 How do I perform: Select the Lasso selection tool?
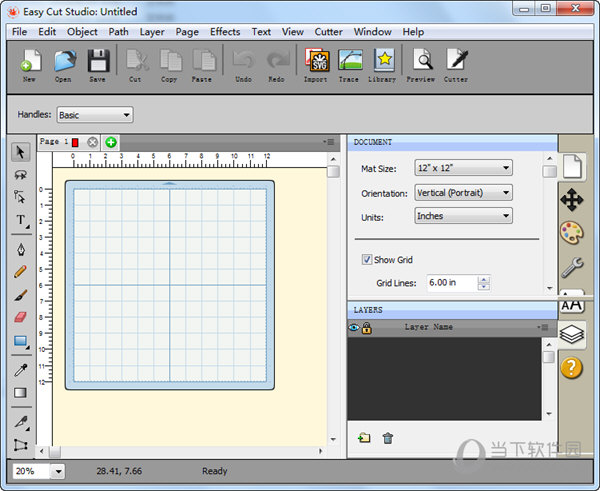coord(20,175)
